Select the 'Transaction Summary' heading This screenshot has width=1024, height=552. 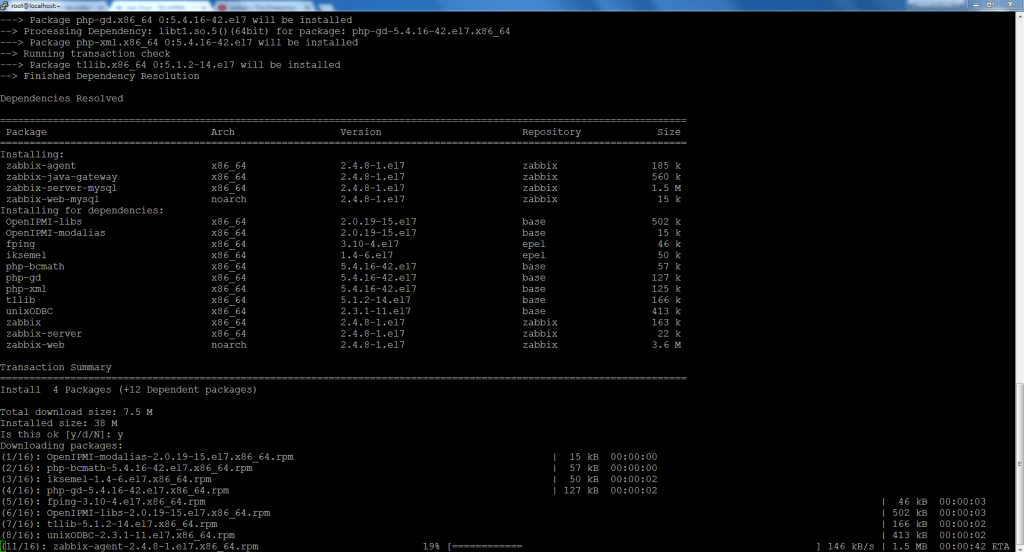pyautogui.click(x=56, y=367)
